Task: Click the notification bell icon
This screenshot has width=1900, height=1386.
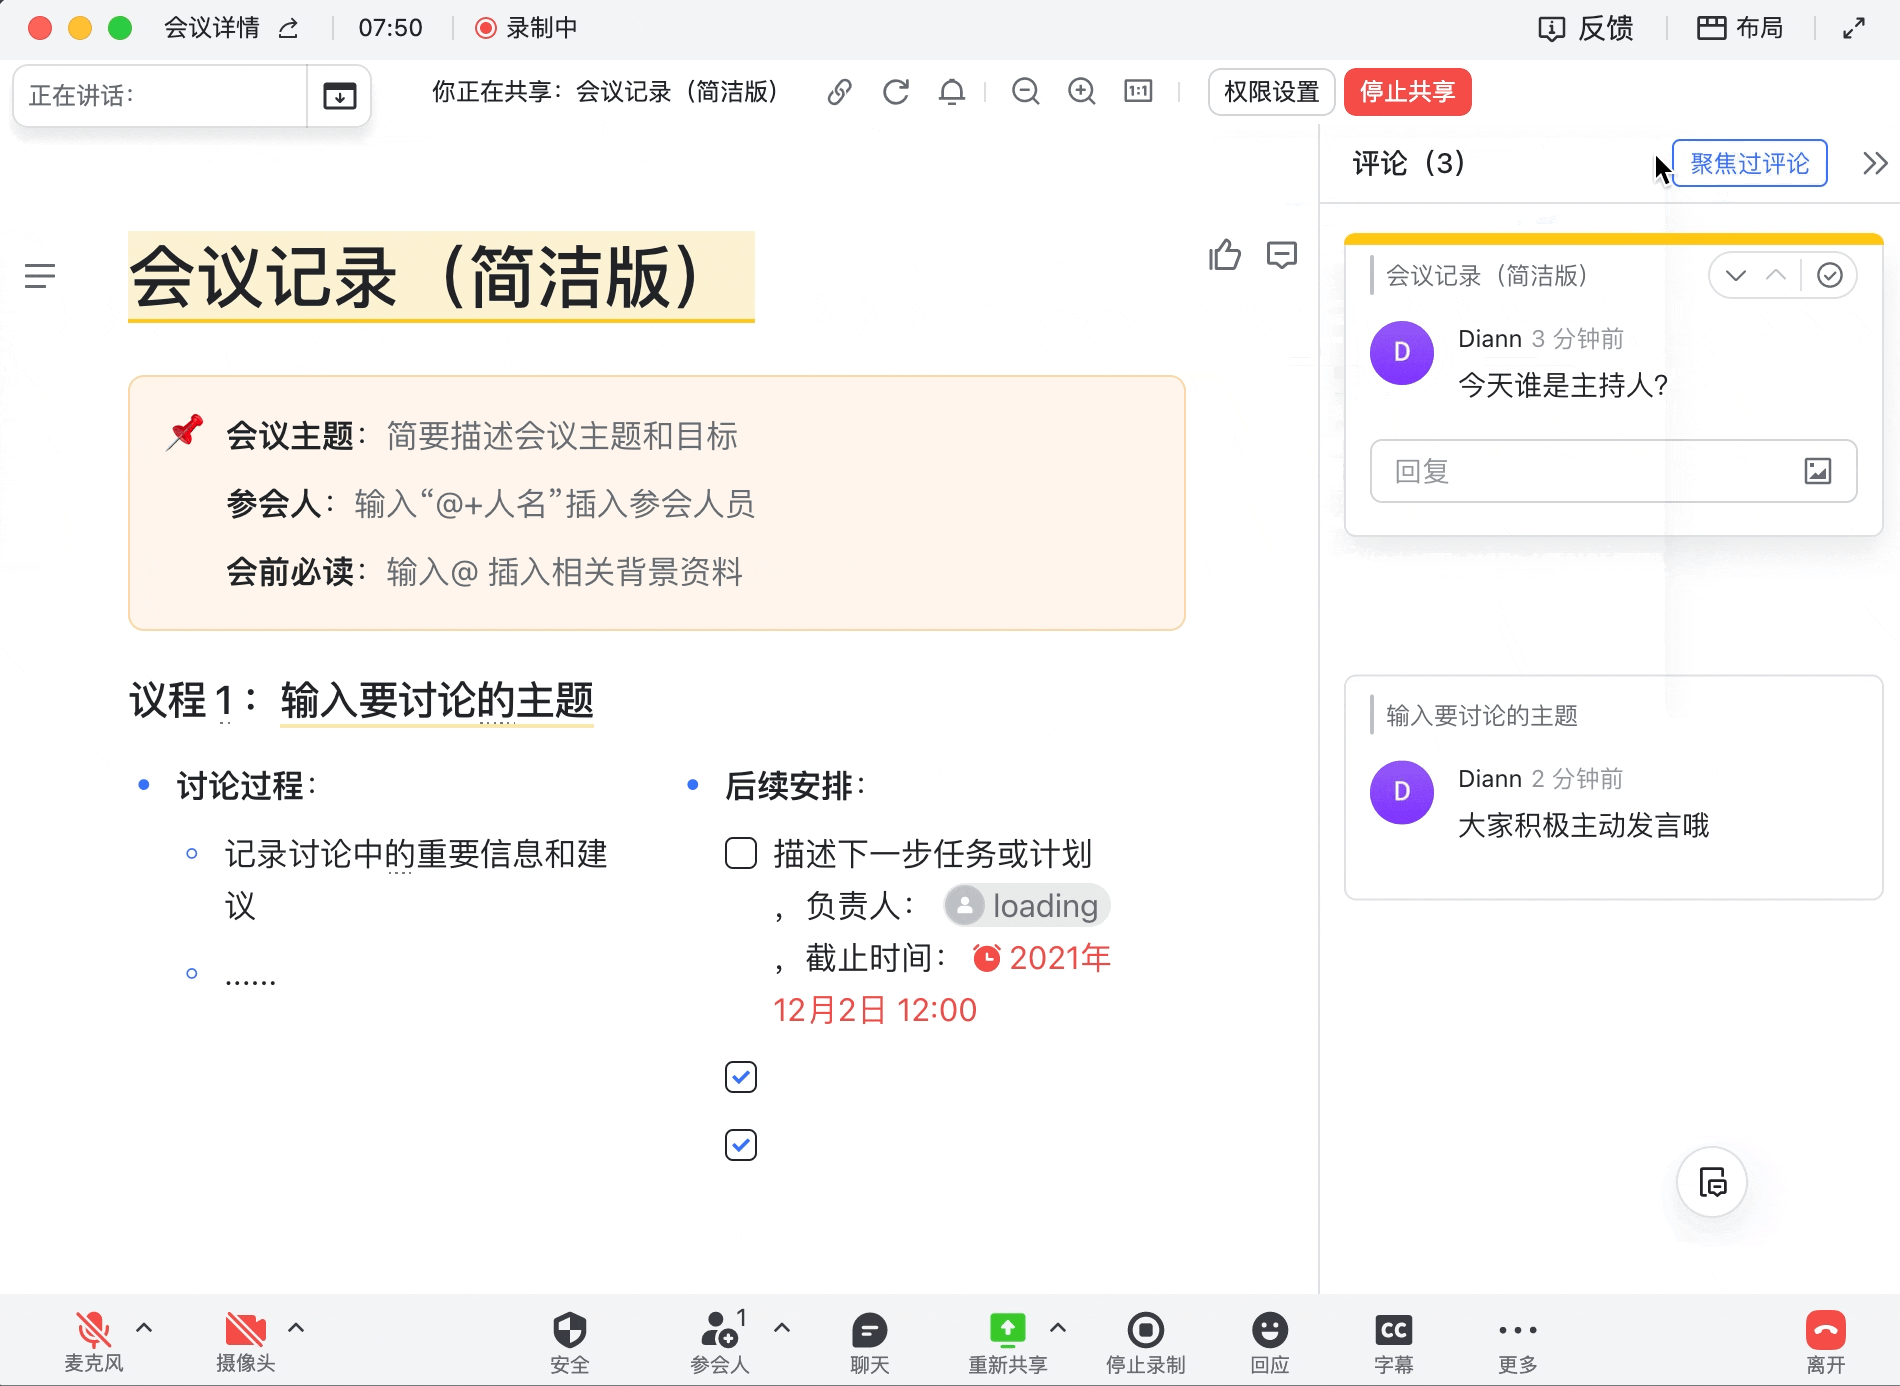Action: pyautogui.click(x=952, y=92)
